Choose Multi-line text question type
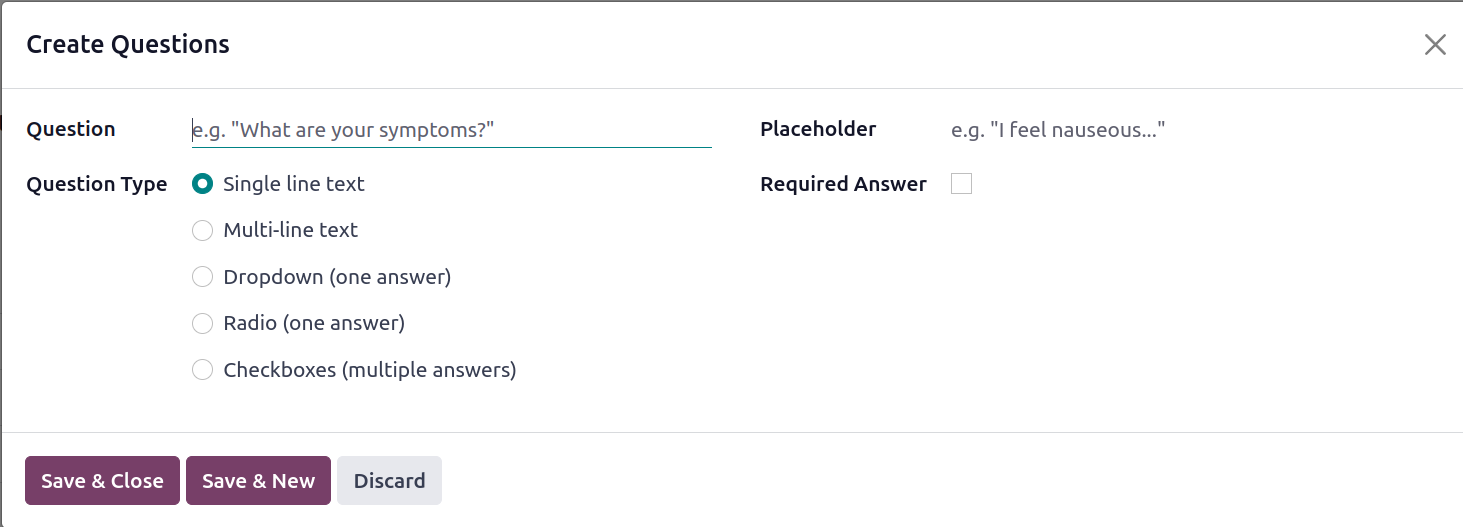1463x527 pixels. click(202, 230)
